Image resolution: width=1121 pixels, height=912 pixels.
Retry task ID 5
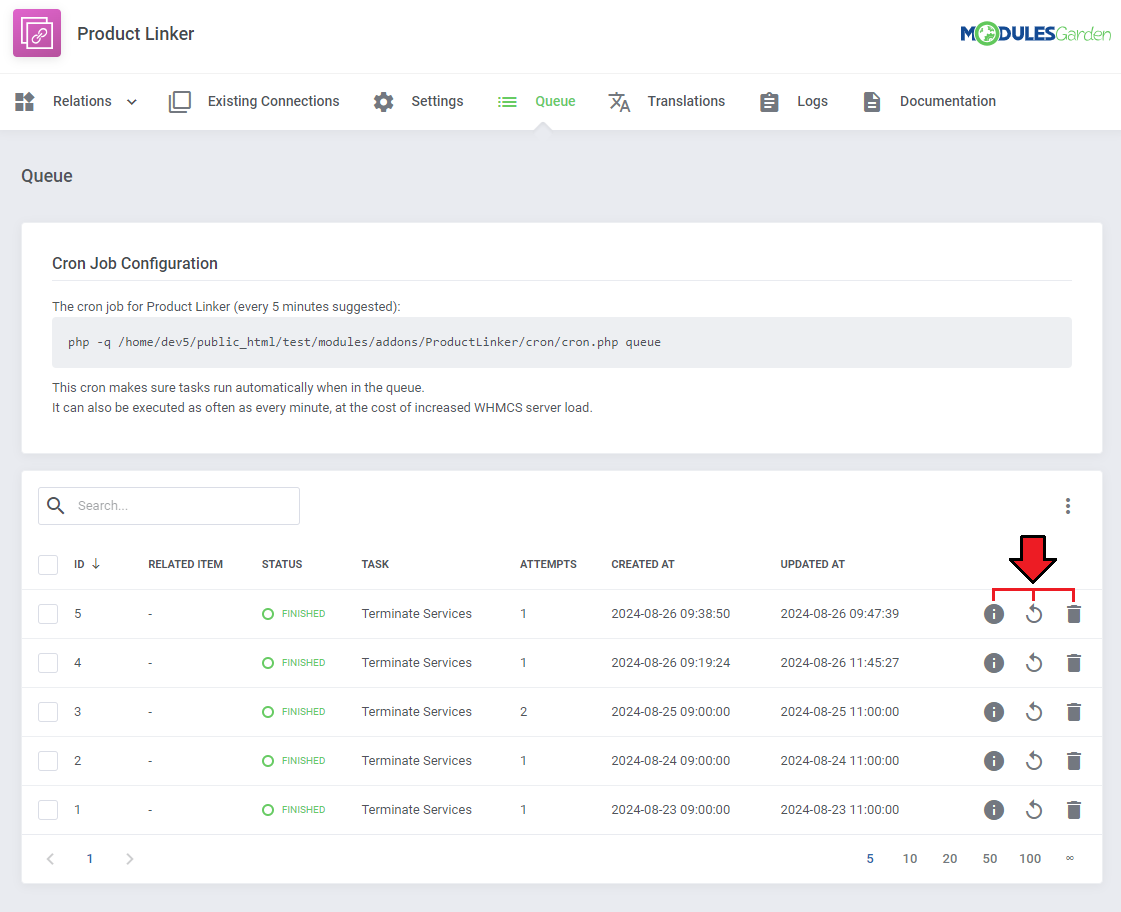point(1034,614)
